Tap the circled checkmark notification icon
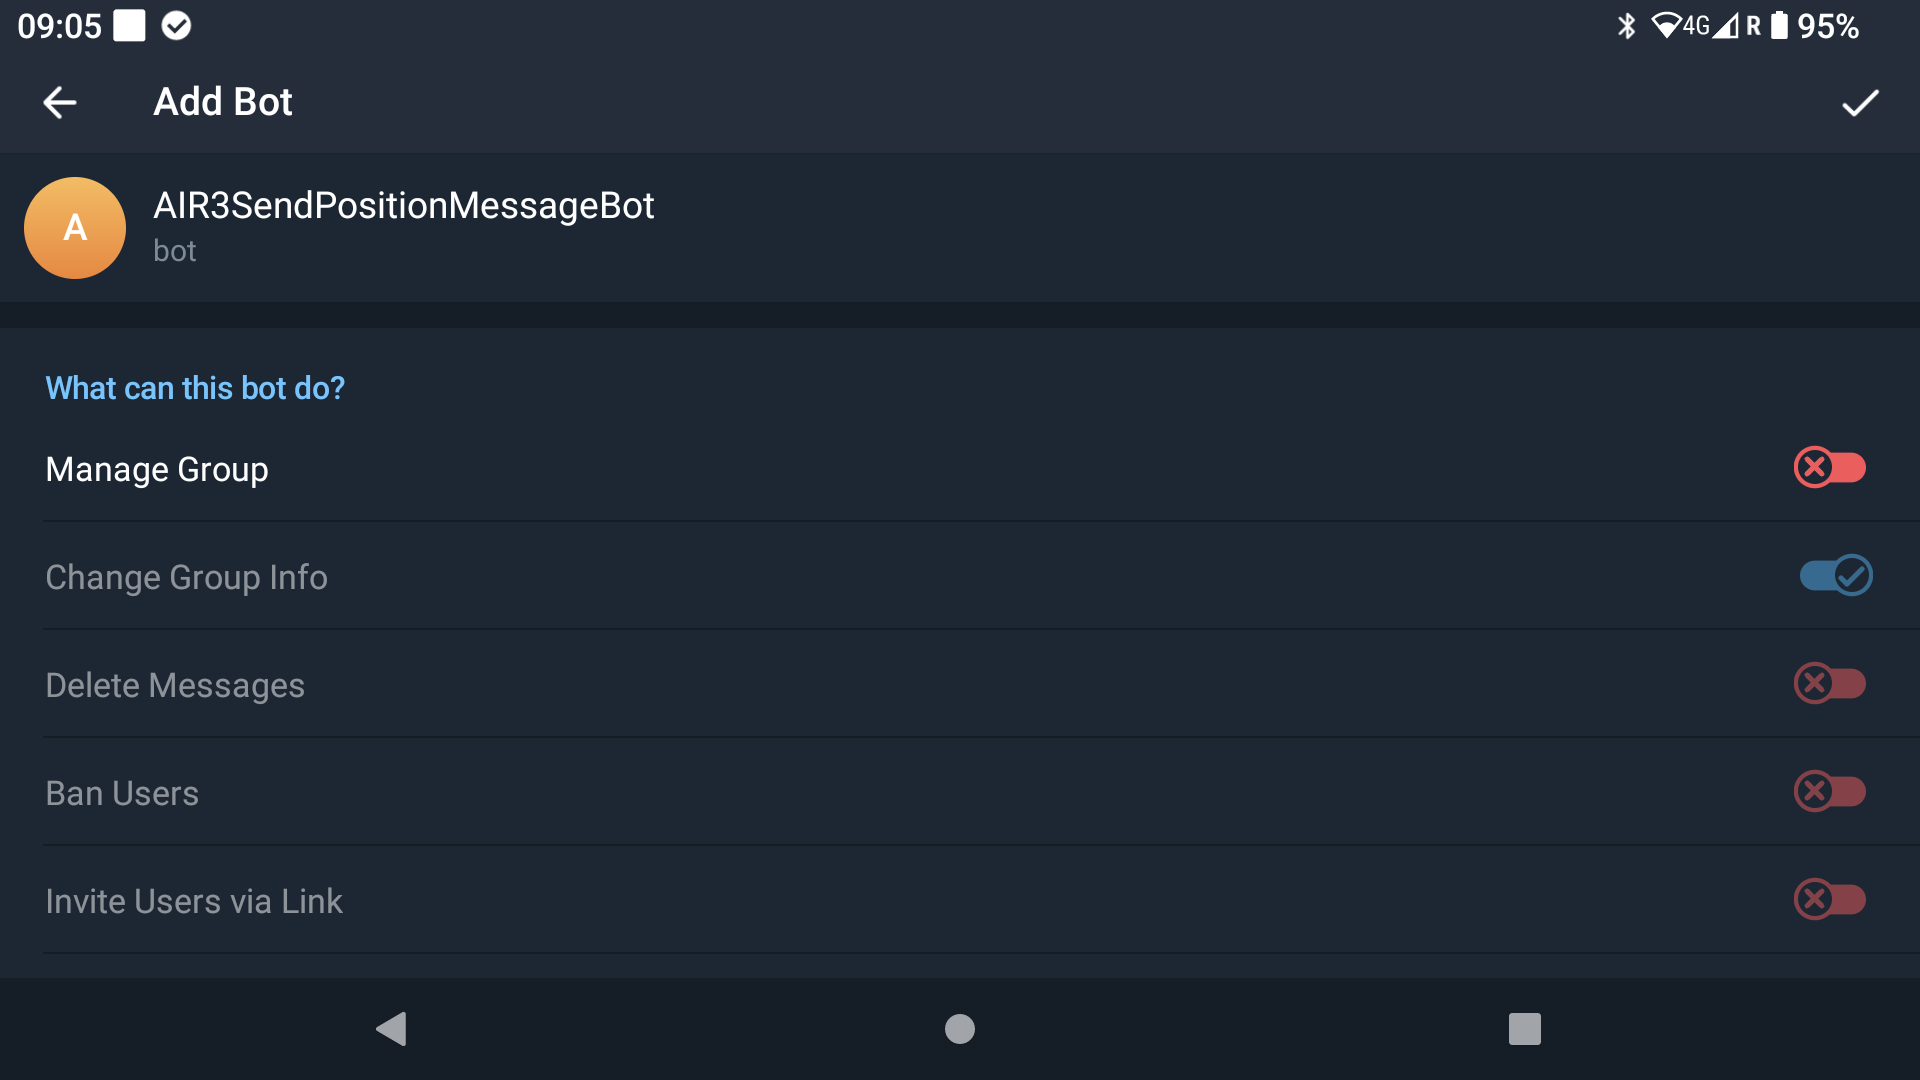The image size is (1920, 1080). (x=176, y=26)
